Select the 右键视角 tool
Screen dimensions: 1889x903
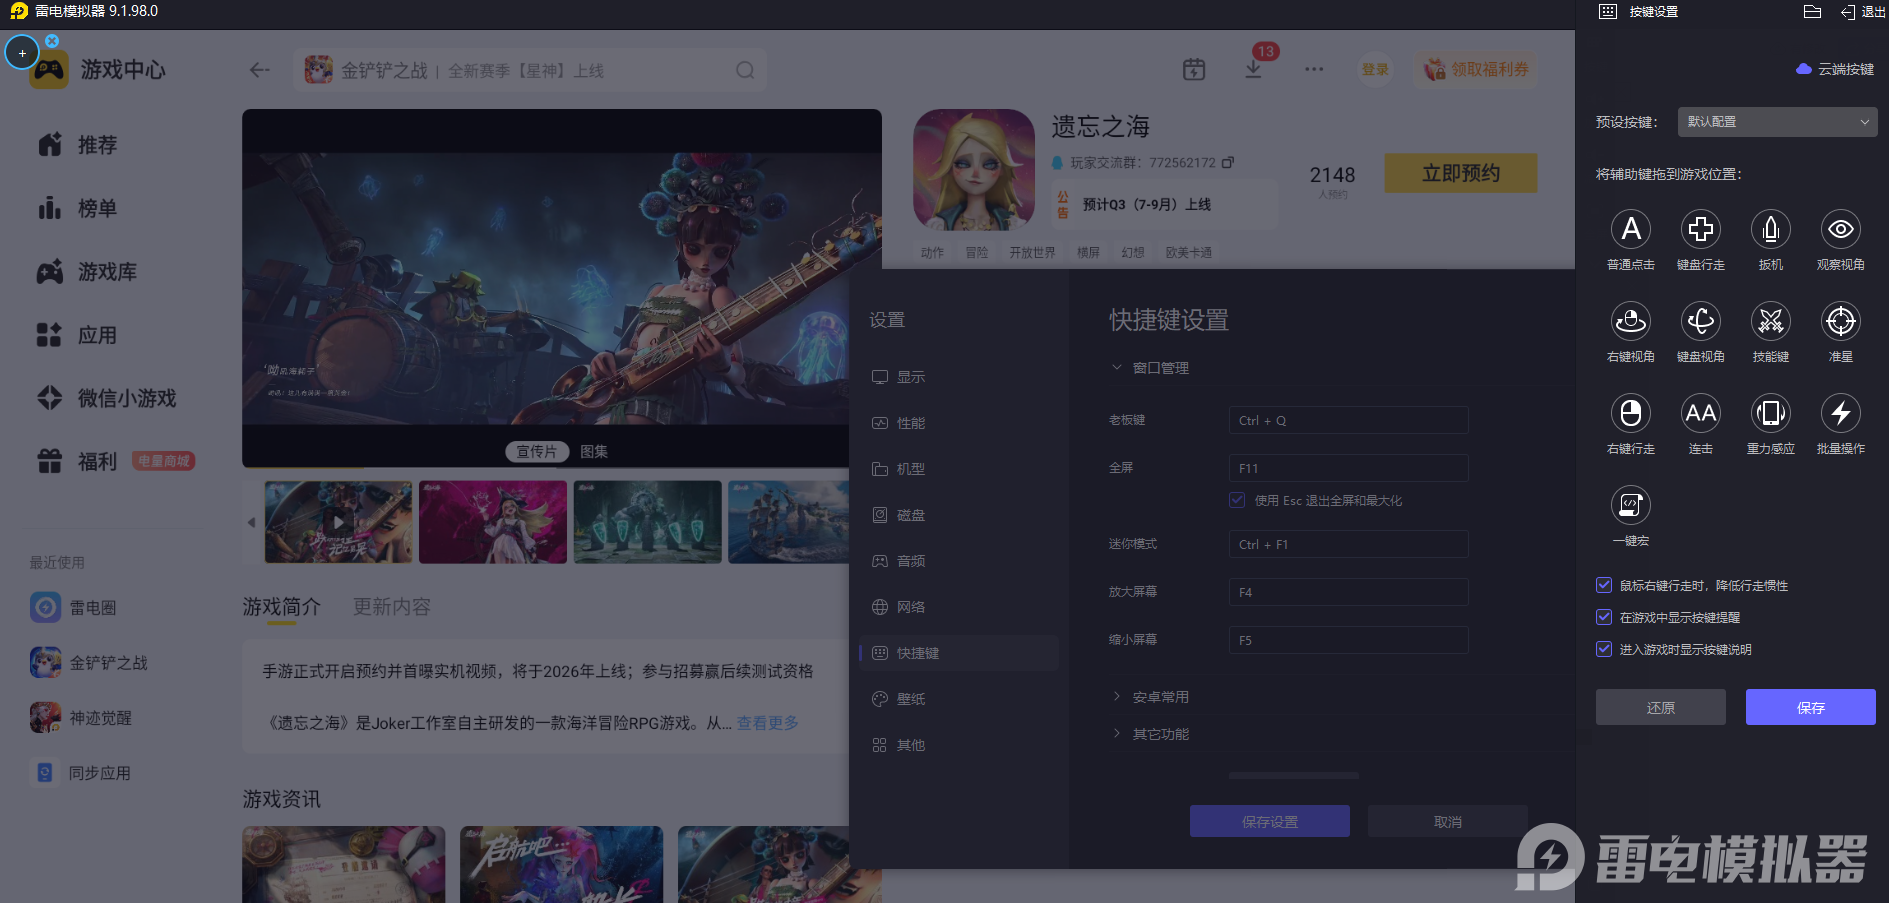click(x=1631, y=322)
